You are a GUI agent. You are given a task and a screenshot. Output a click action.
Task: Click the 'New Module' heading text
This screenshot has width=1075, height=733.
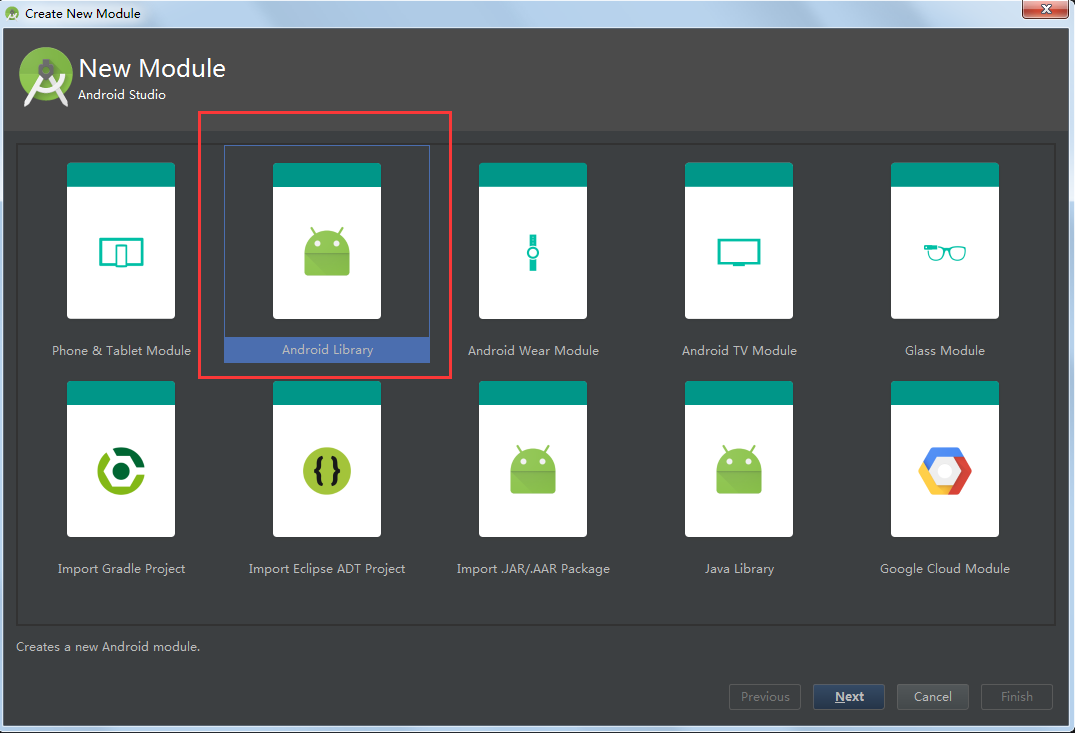click(x=152, y=68)
